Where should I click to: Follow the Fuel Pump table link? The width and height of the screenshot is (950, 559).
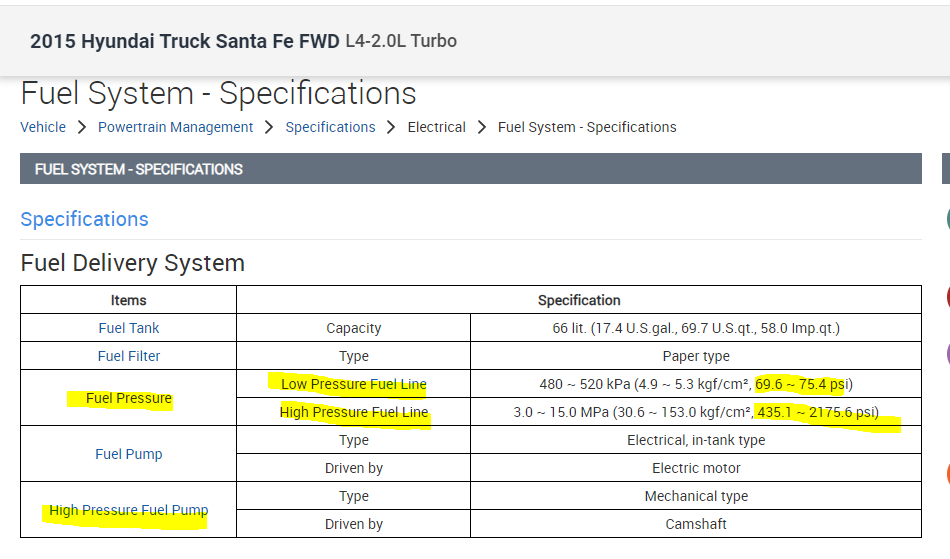point(129,454)
